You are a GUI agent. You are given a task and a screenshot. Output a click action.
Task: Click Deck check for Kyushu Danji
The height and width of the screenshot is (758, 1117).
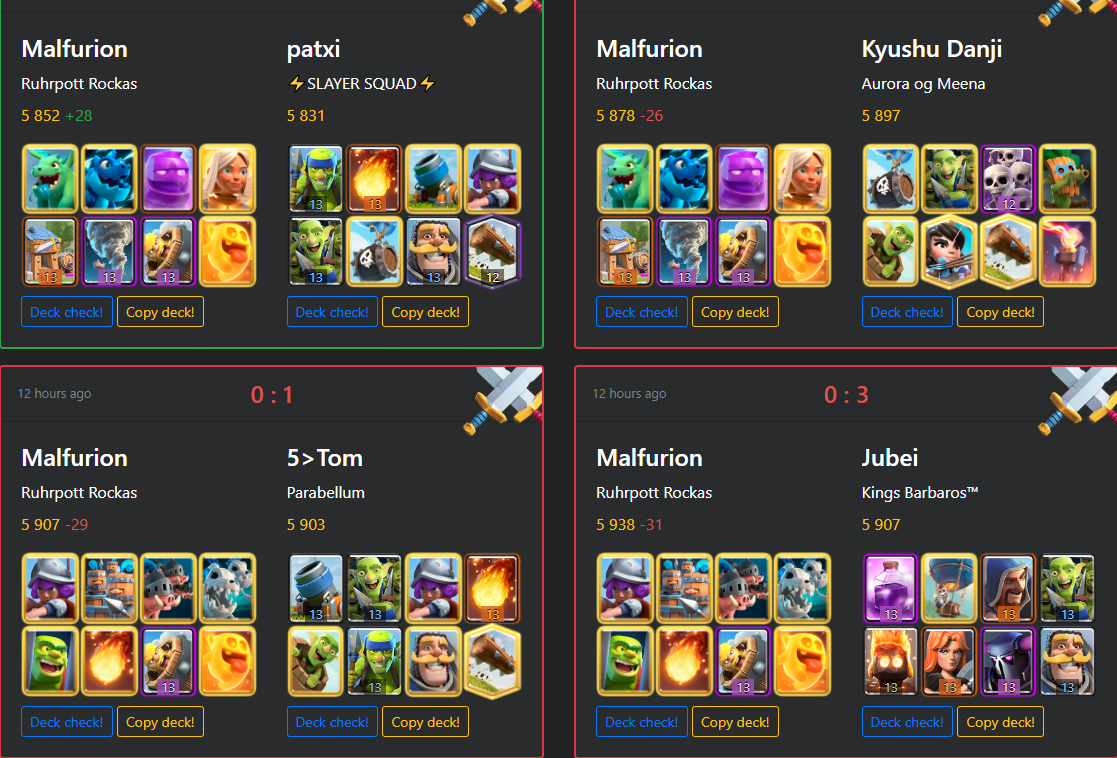907,312
